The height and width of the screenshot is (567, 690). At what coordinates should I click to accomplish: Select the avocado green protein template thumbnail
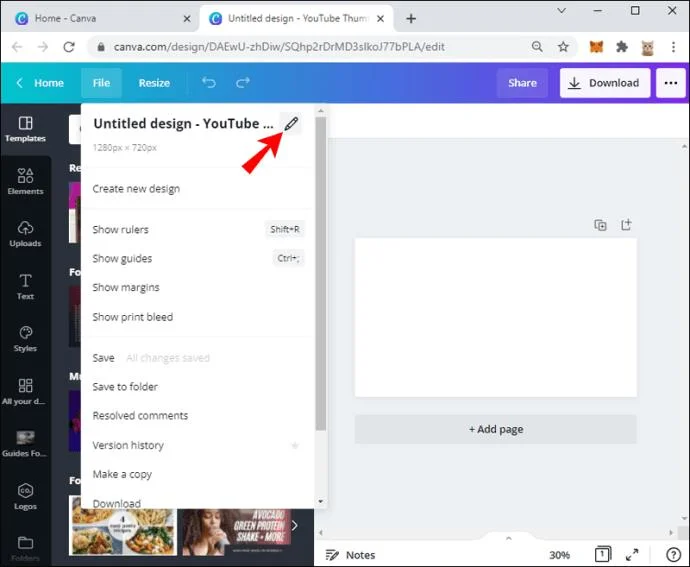[x=237, y=532]
